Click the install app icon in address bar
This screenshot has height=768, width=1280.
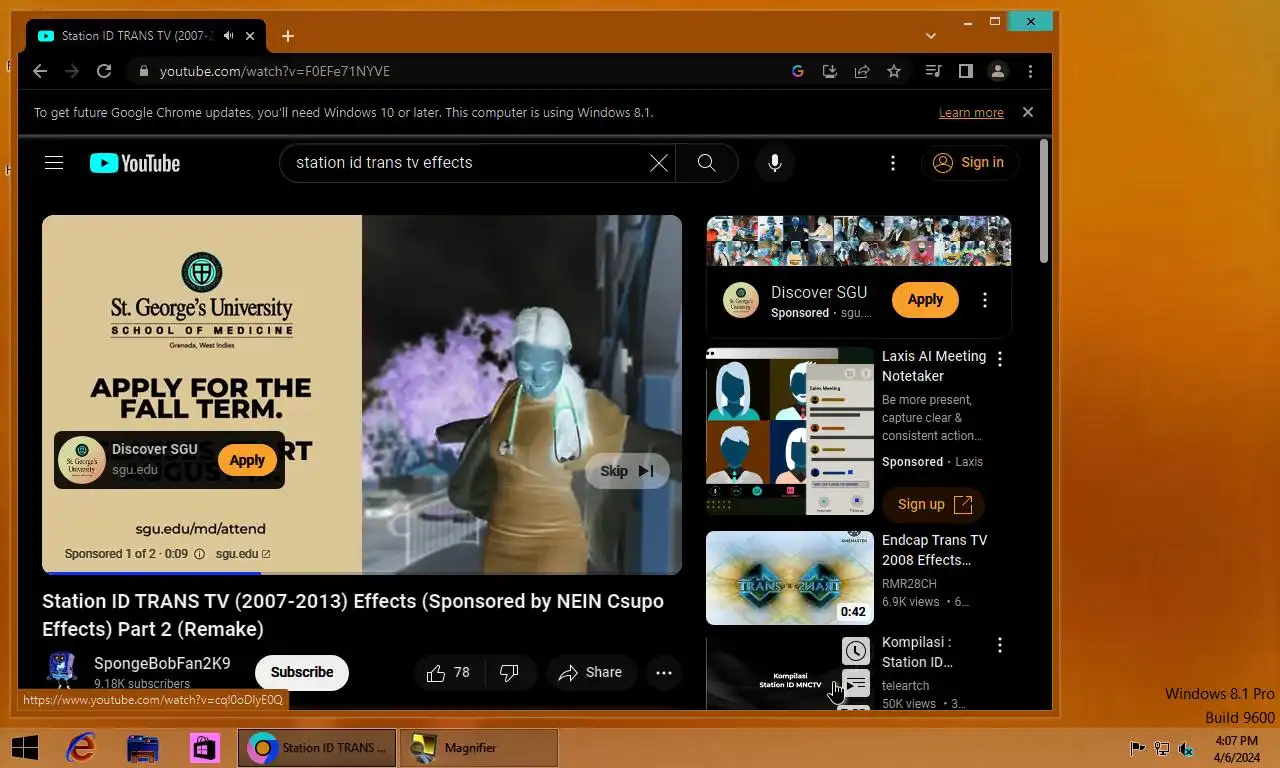coord(829,71)
